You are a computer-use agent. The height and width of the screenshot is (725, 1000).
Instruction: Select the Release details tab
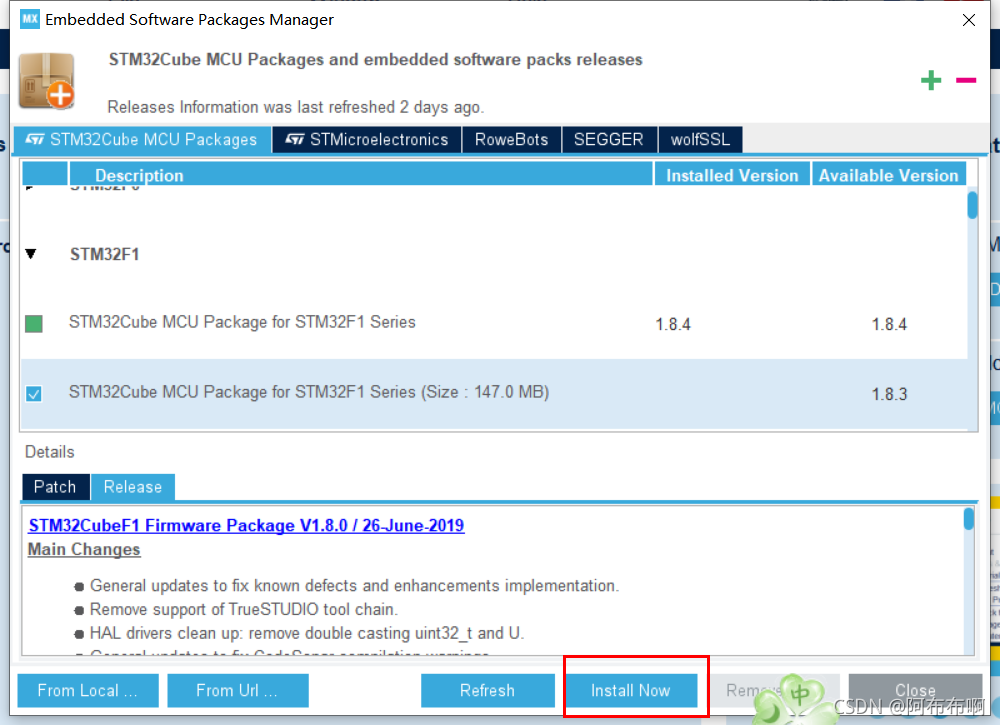(133, 487)
